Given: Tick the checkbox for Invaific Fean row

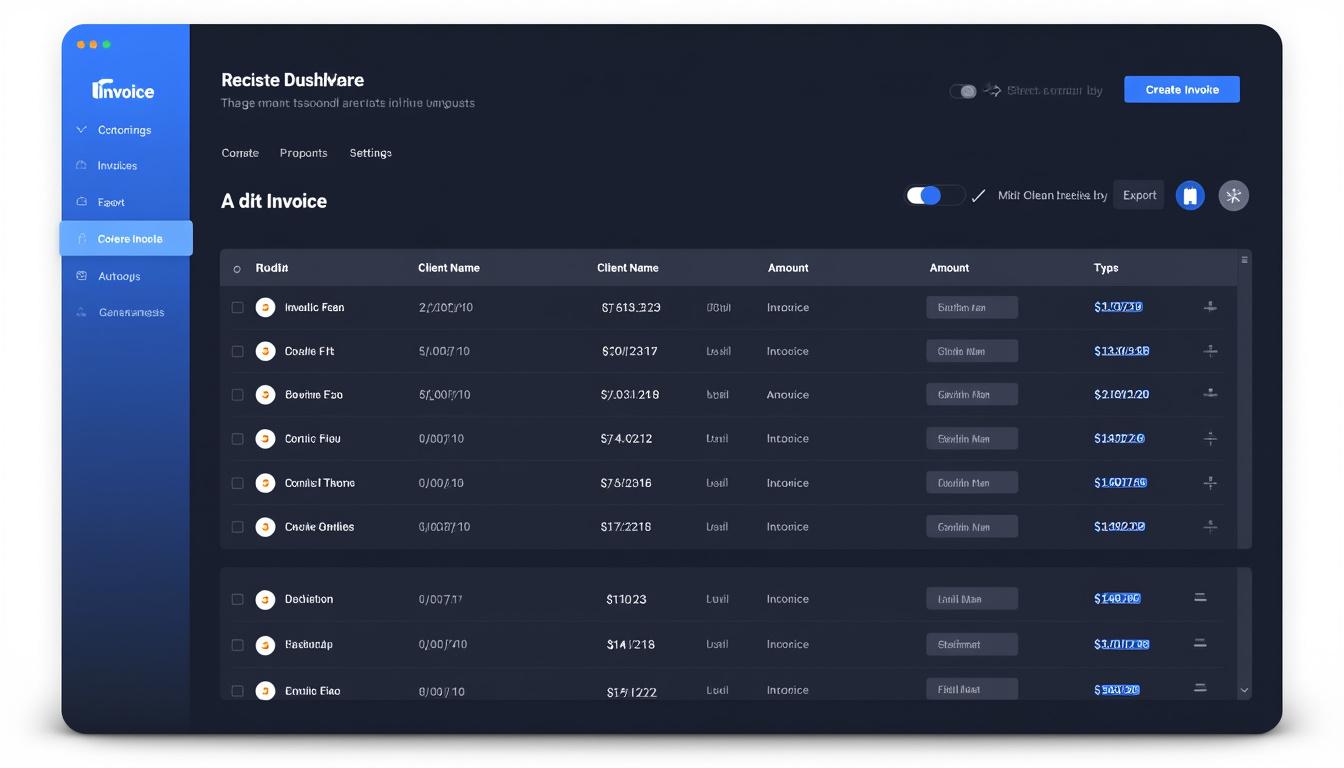Looking at the screenshot, I should pyautogui.click(x=237, y=308).
